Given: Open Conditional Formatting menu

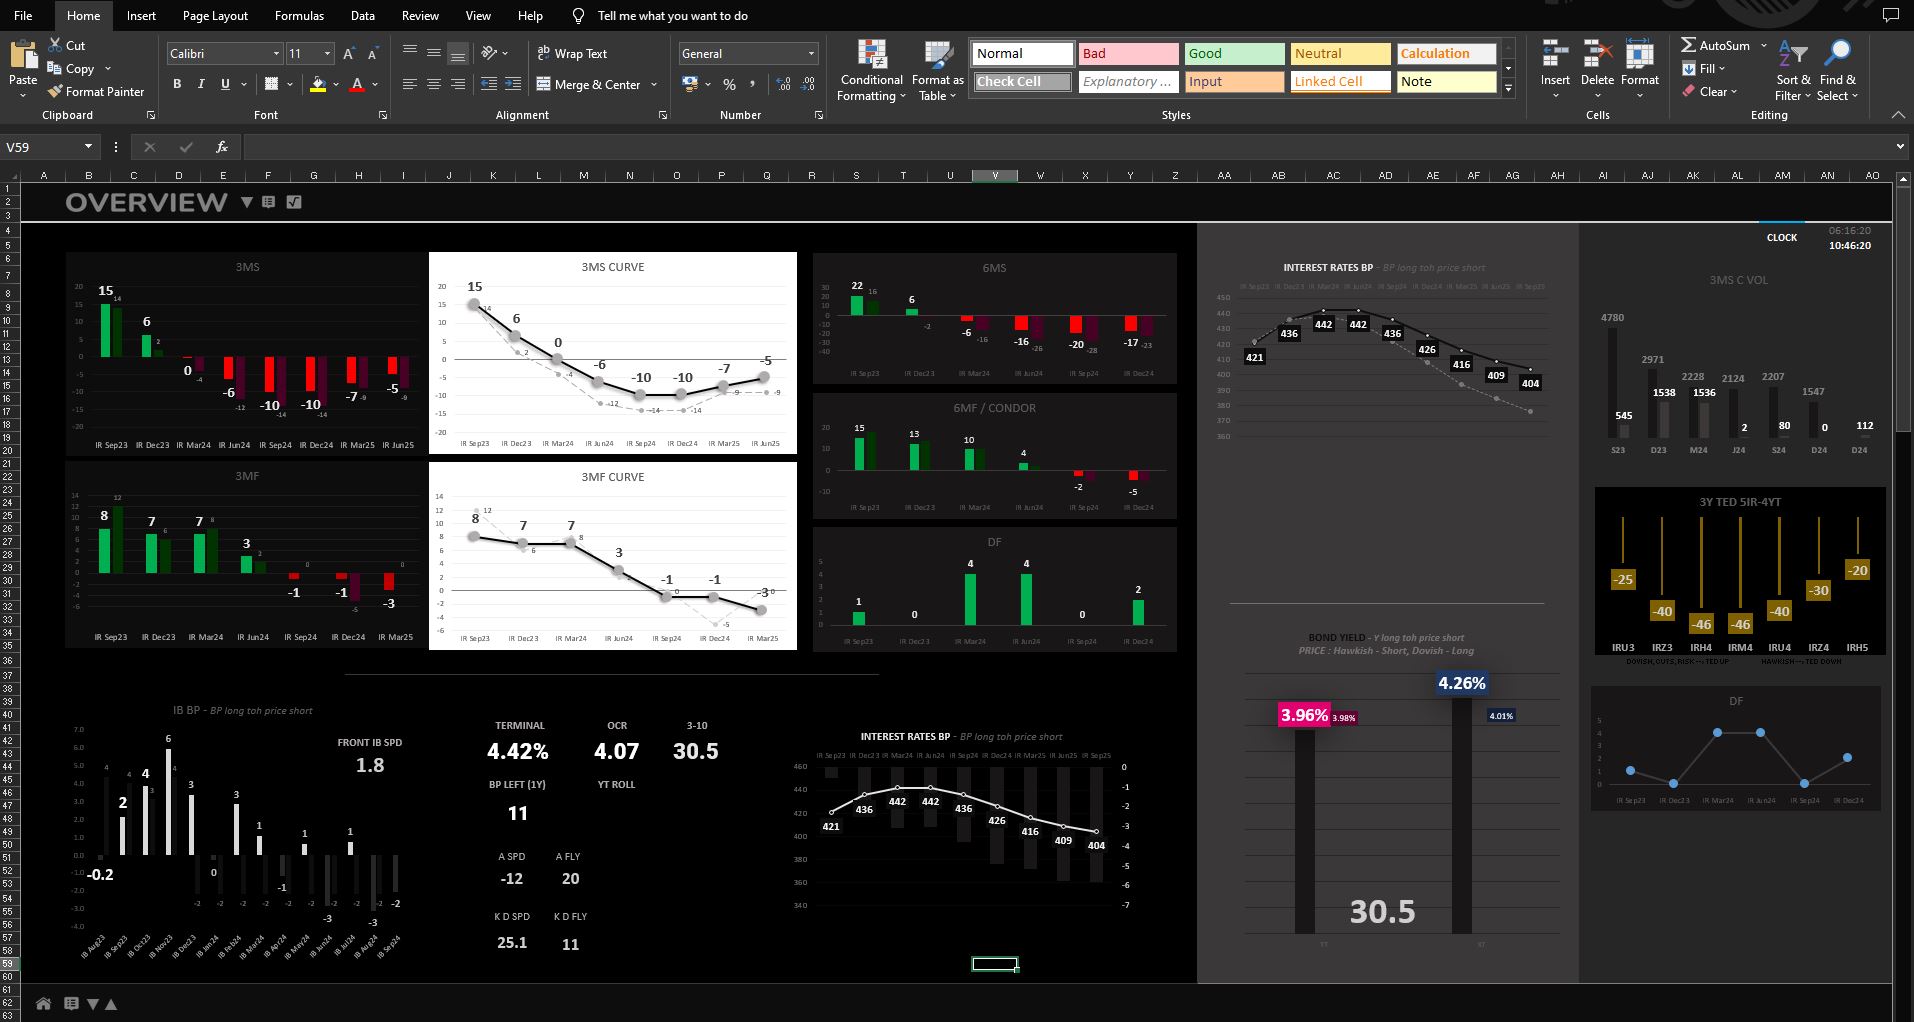Looking at the screenshot, I should click(871, 71).
